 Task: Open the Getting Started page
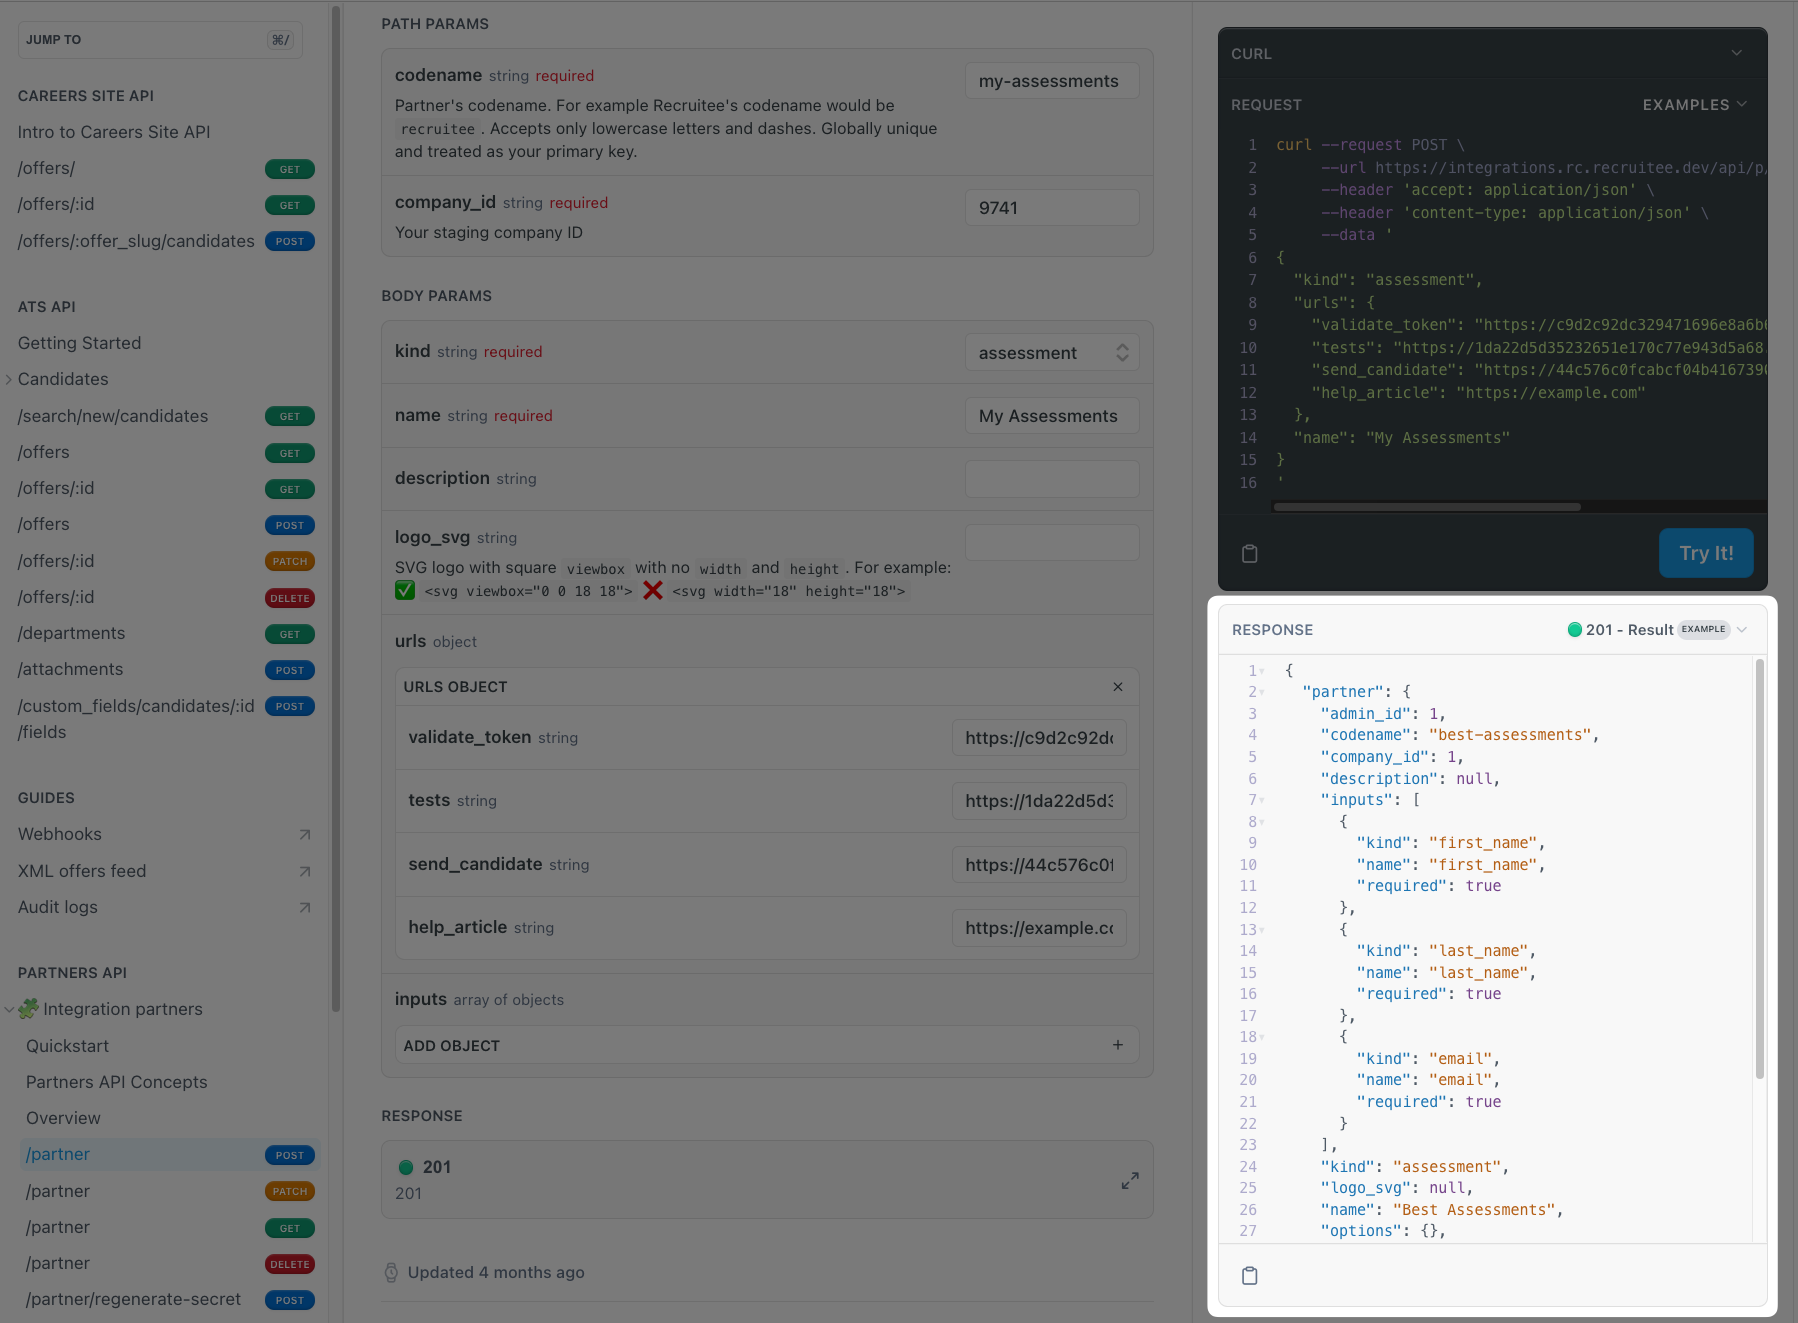80,343
